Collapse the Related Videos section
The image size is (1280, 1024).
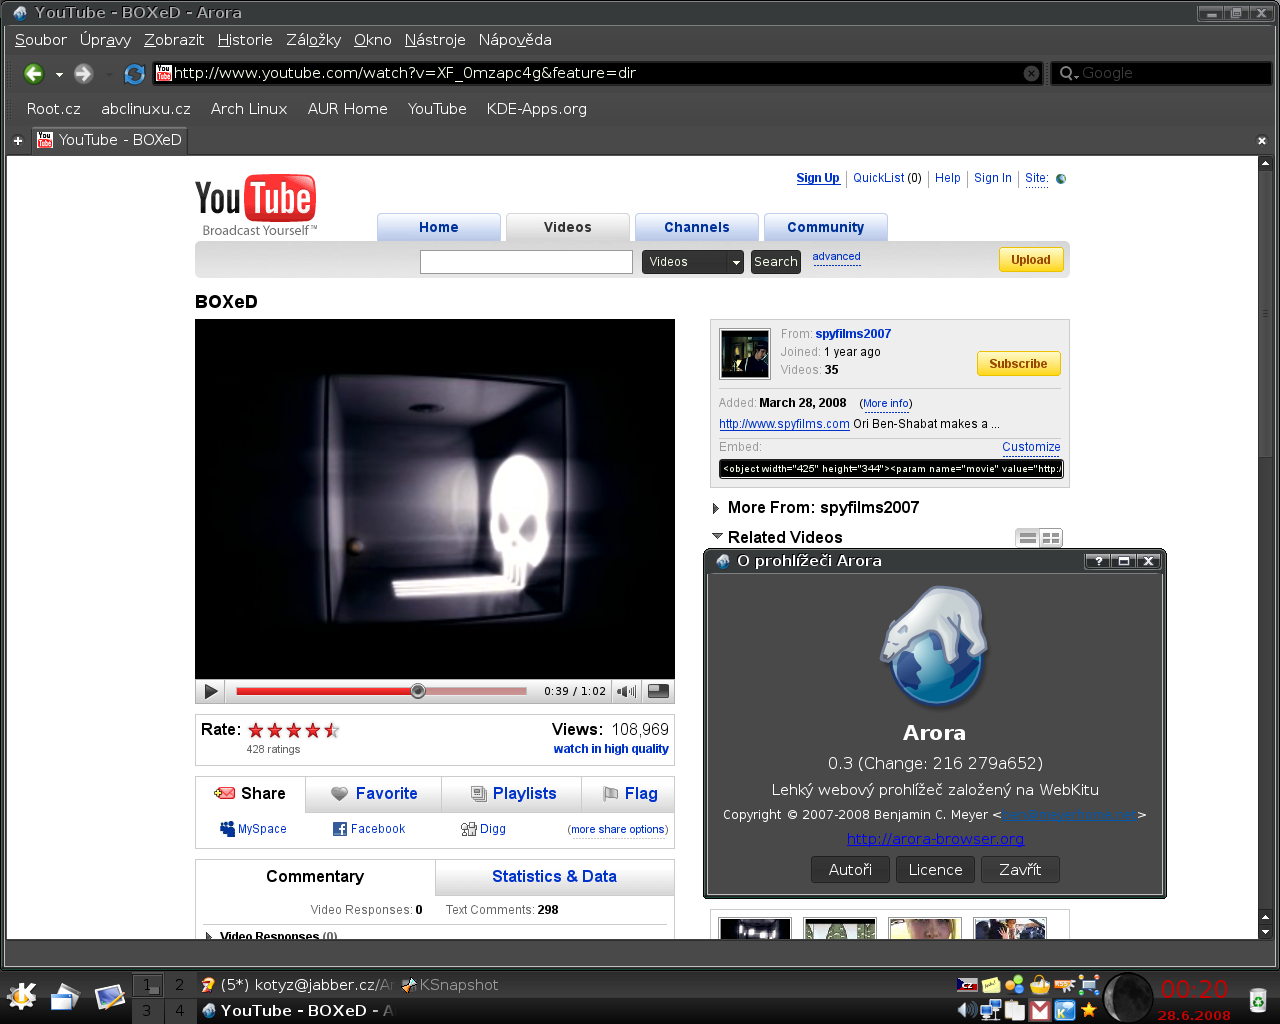(717, 537)
